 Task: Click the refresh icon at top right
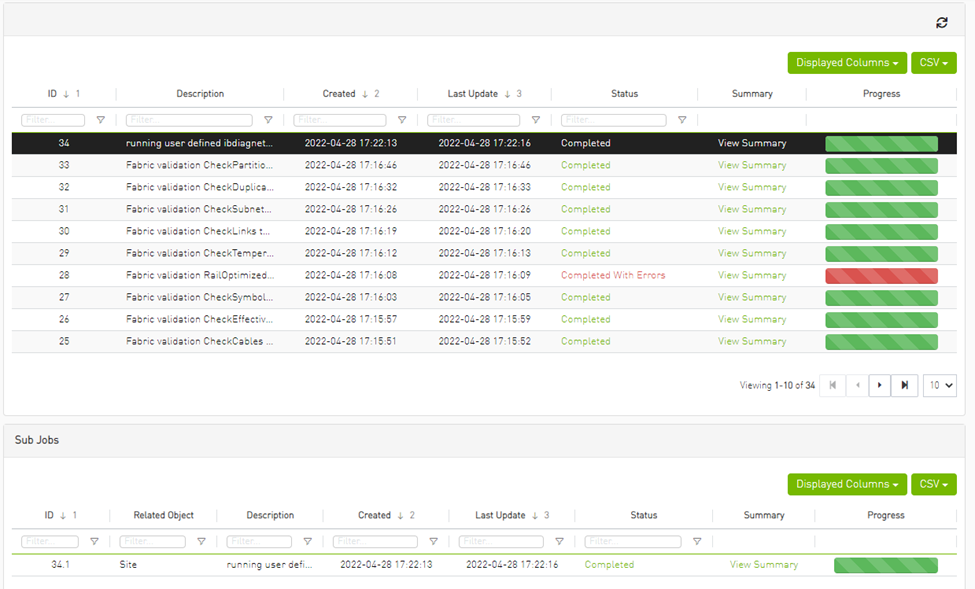941,23
